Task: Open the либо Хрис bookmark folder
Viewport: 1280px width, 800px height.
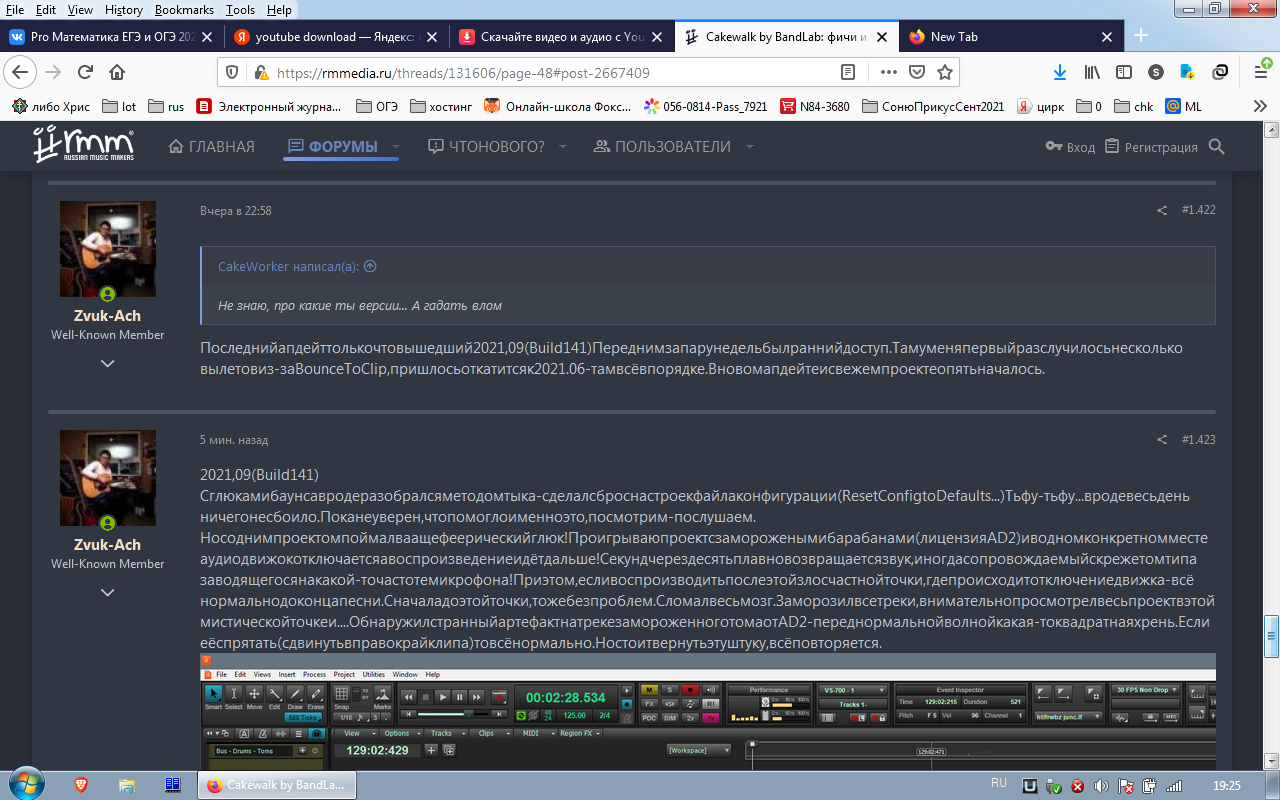Action: 51,106
